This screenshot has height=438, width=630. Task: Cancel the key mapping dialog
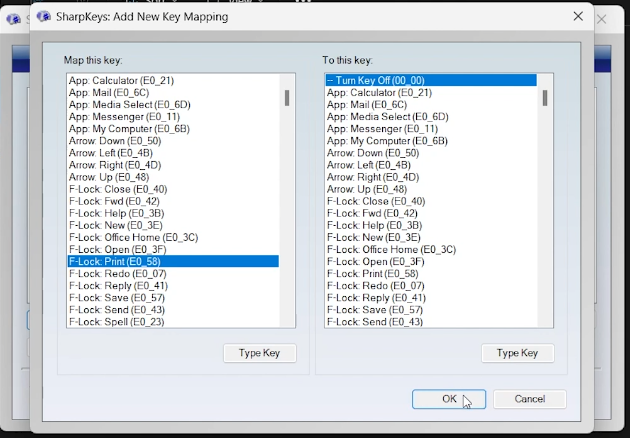coord(529,398)
